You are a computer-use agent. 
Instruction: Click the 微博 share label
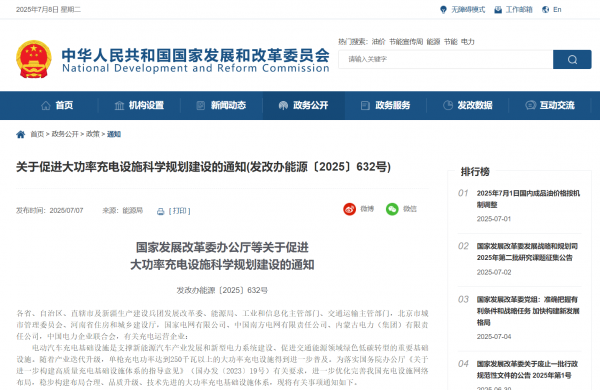(x=367, y=209)
